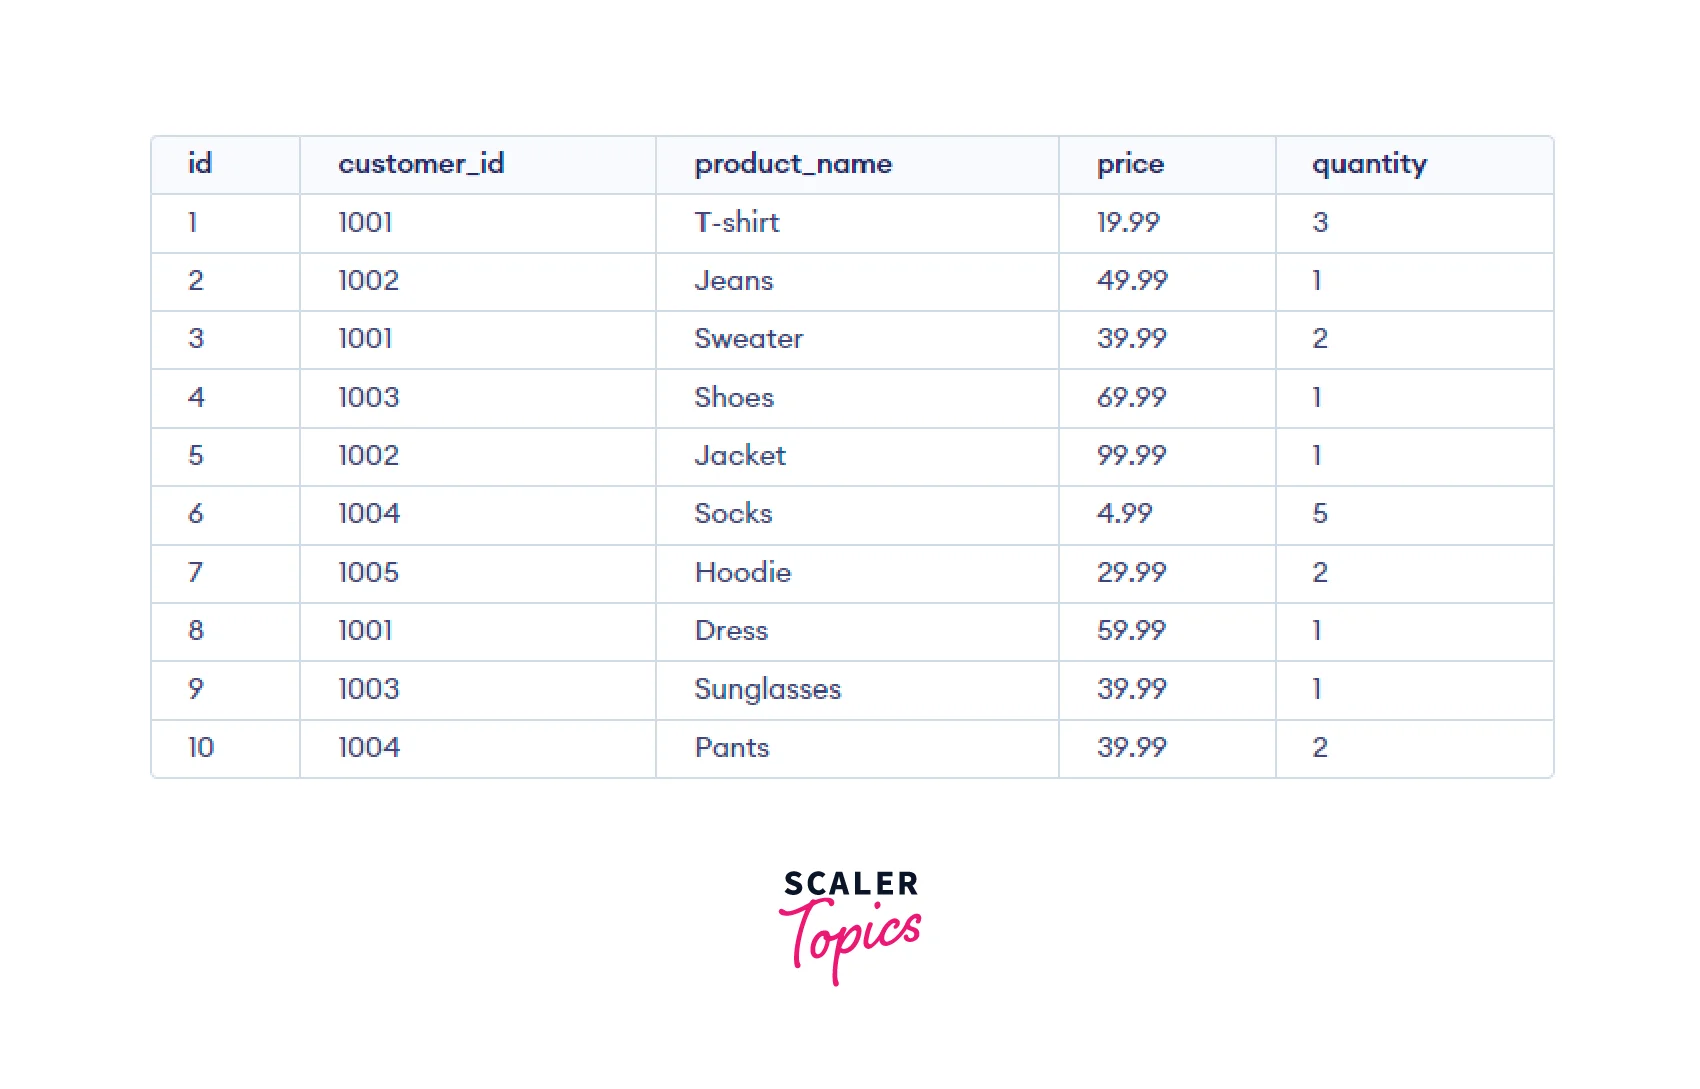Click the Jacket product cell
The width and height of the screenshot is (1700, 1089).
(740, 456)
